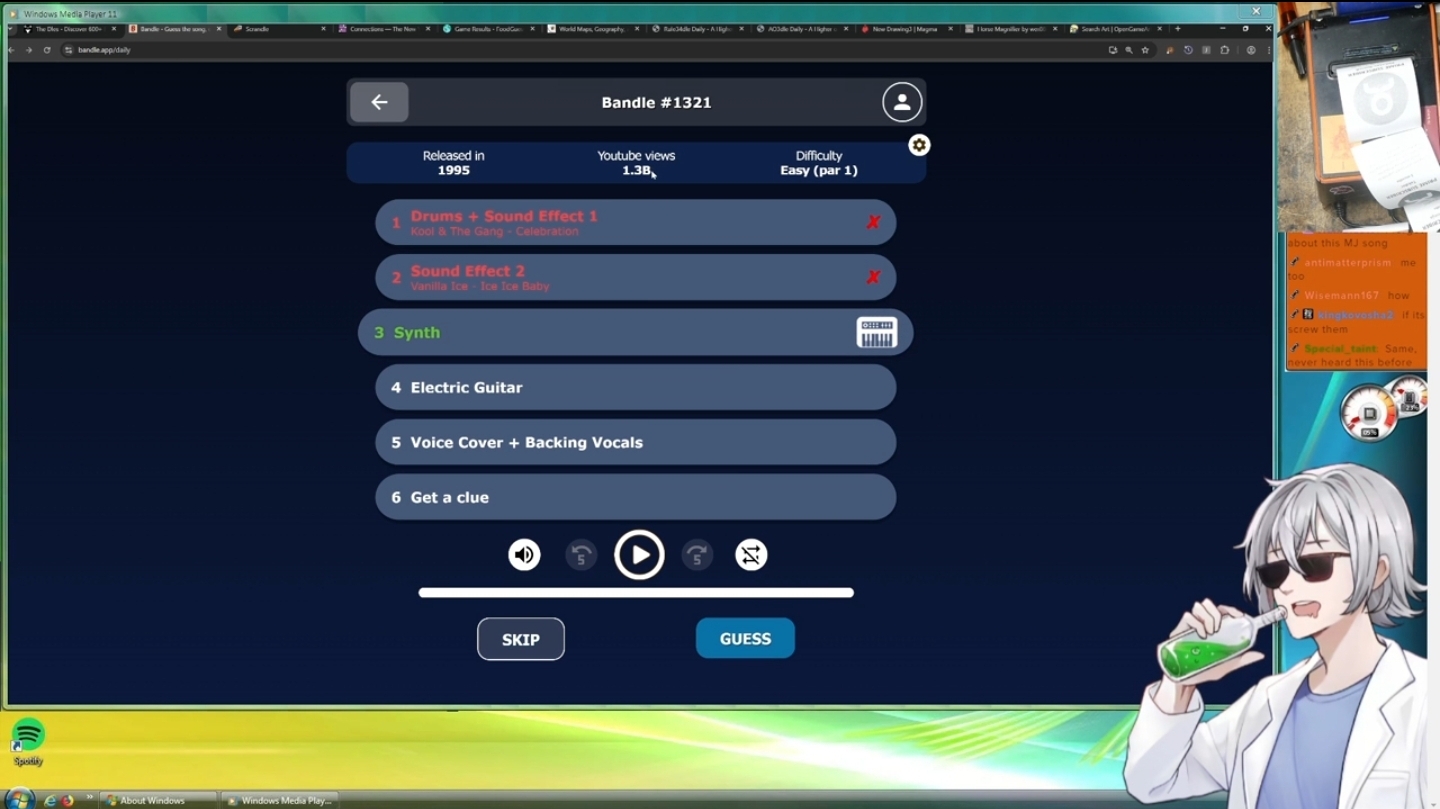Click the CPU meter desktop gadget
Viewport: 1440px width, 809px height.
coord(1369,413)
